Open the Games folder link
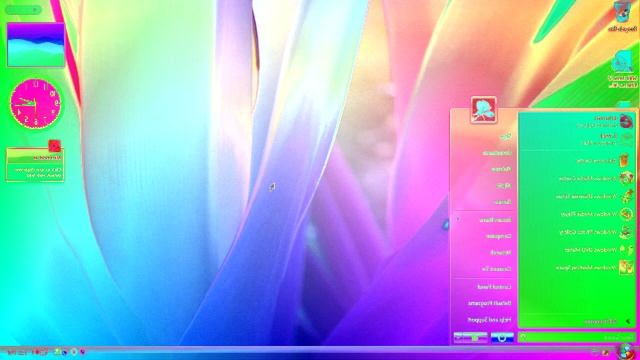Viewport: 640px width, 360px height. point(502,202)
